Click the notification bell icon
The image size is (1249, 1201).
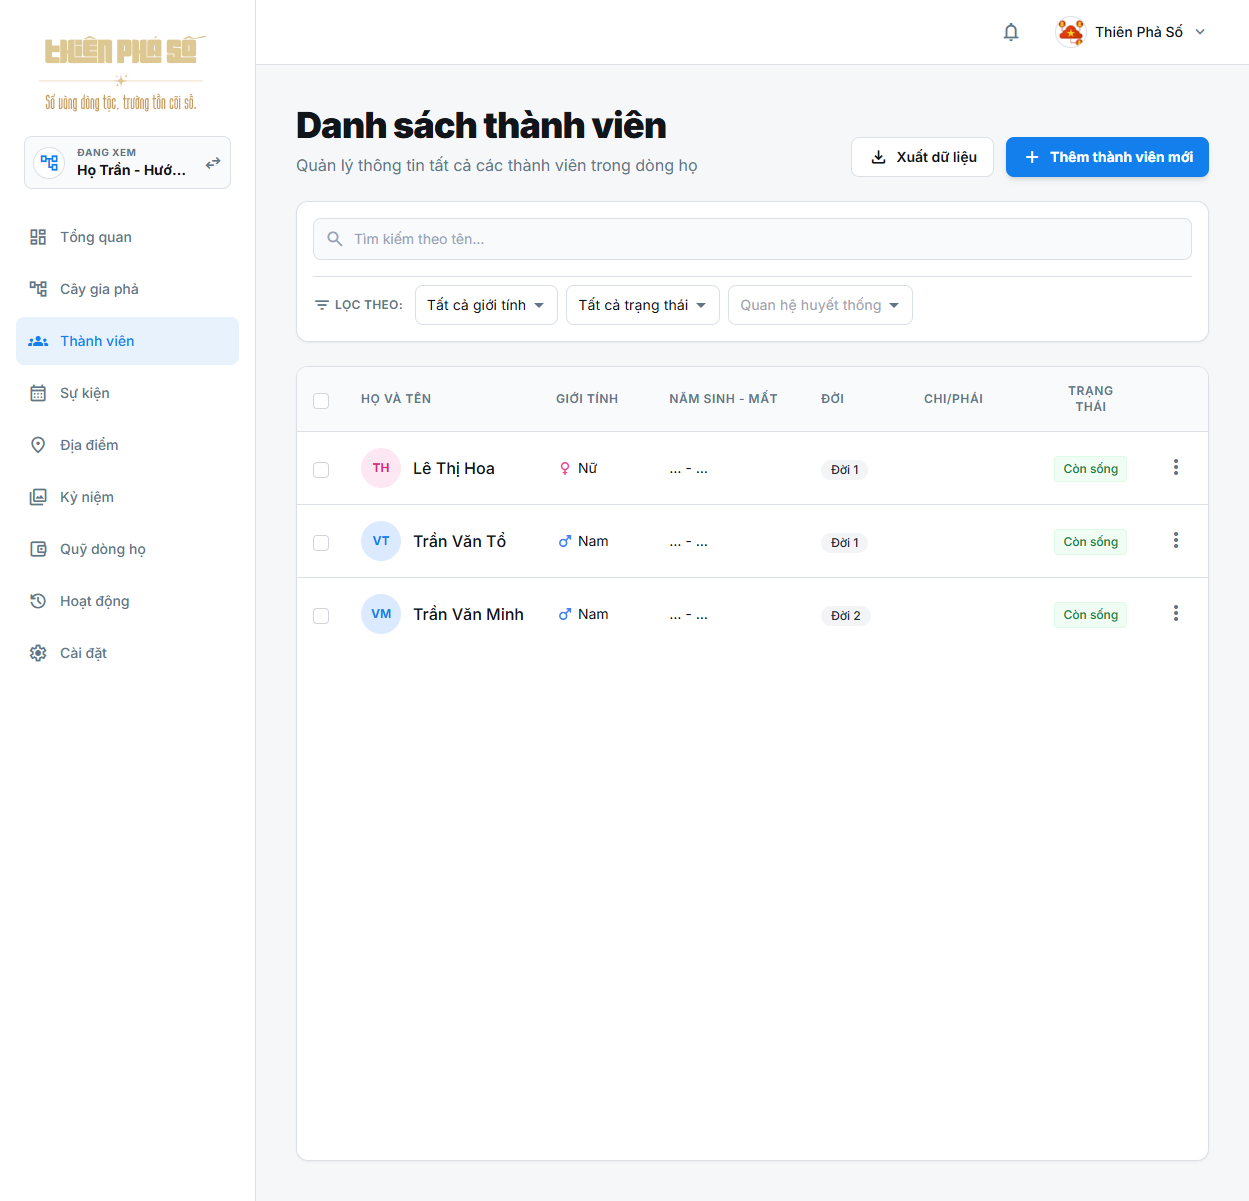[x=1011, y=32]
